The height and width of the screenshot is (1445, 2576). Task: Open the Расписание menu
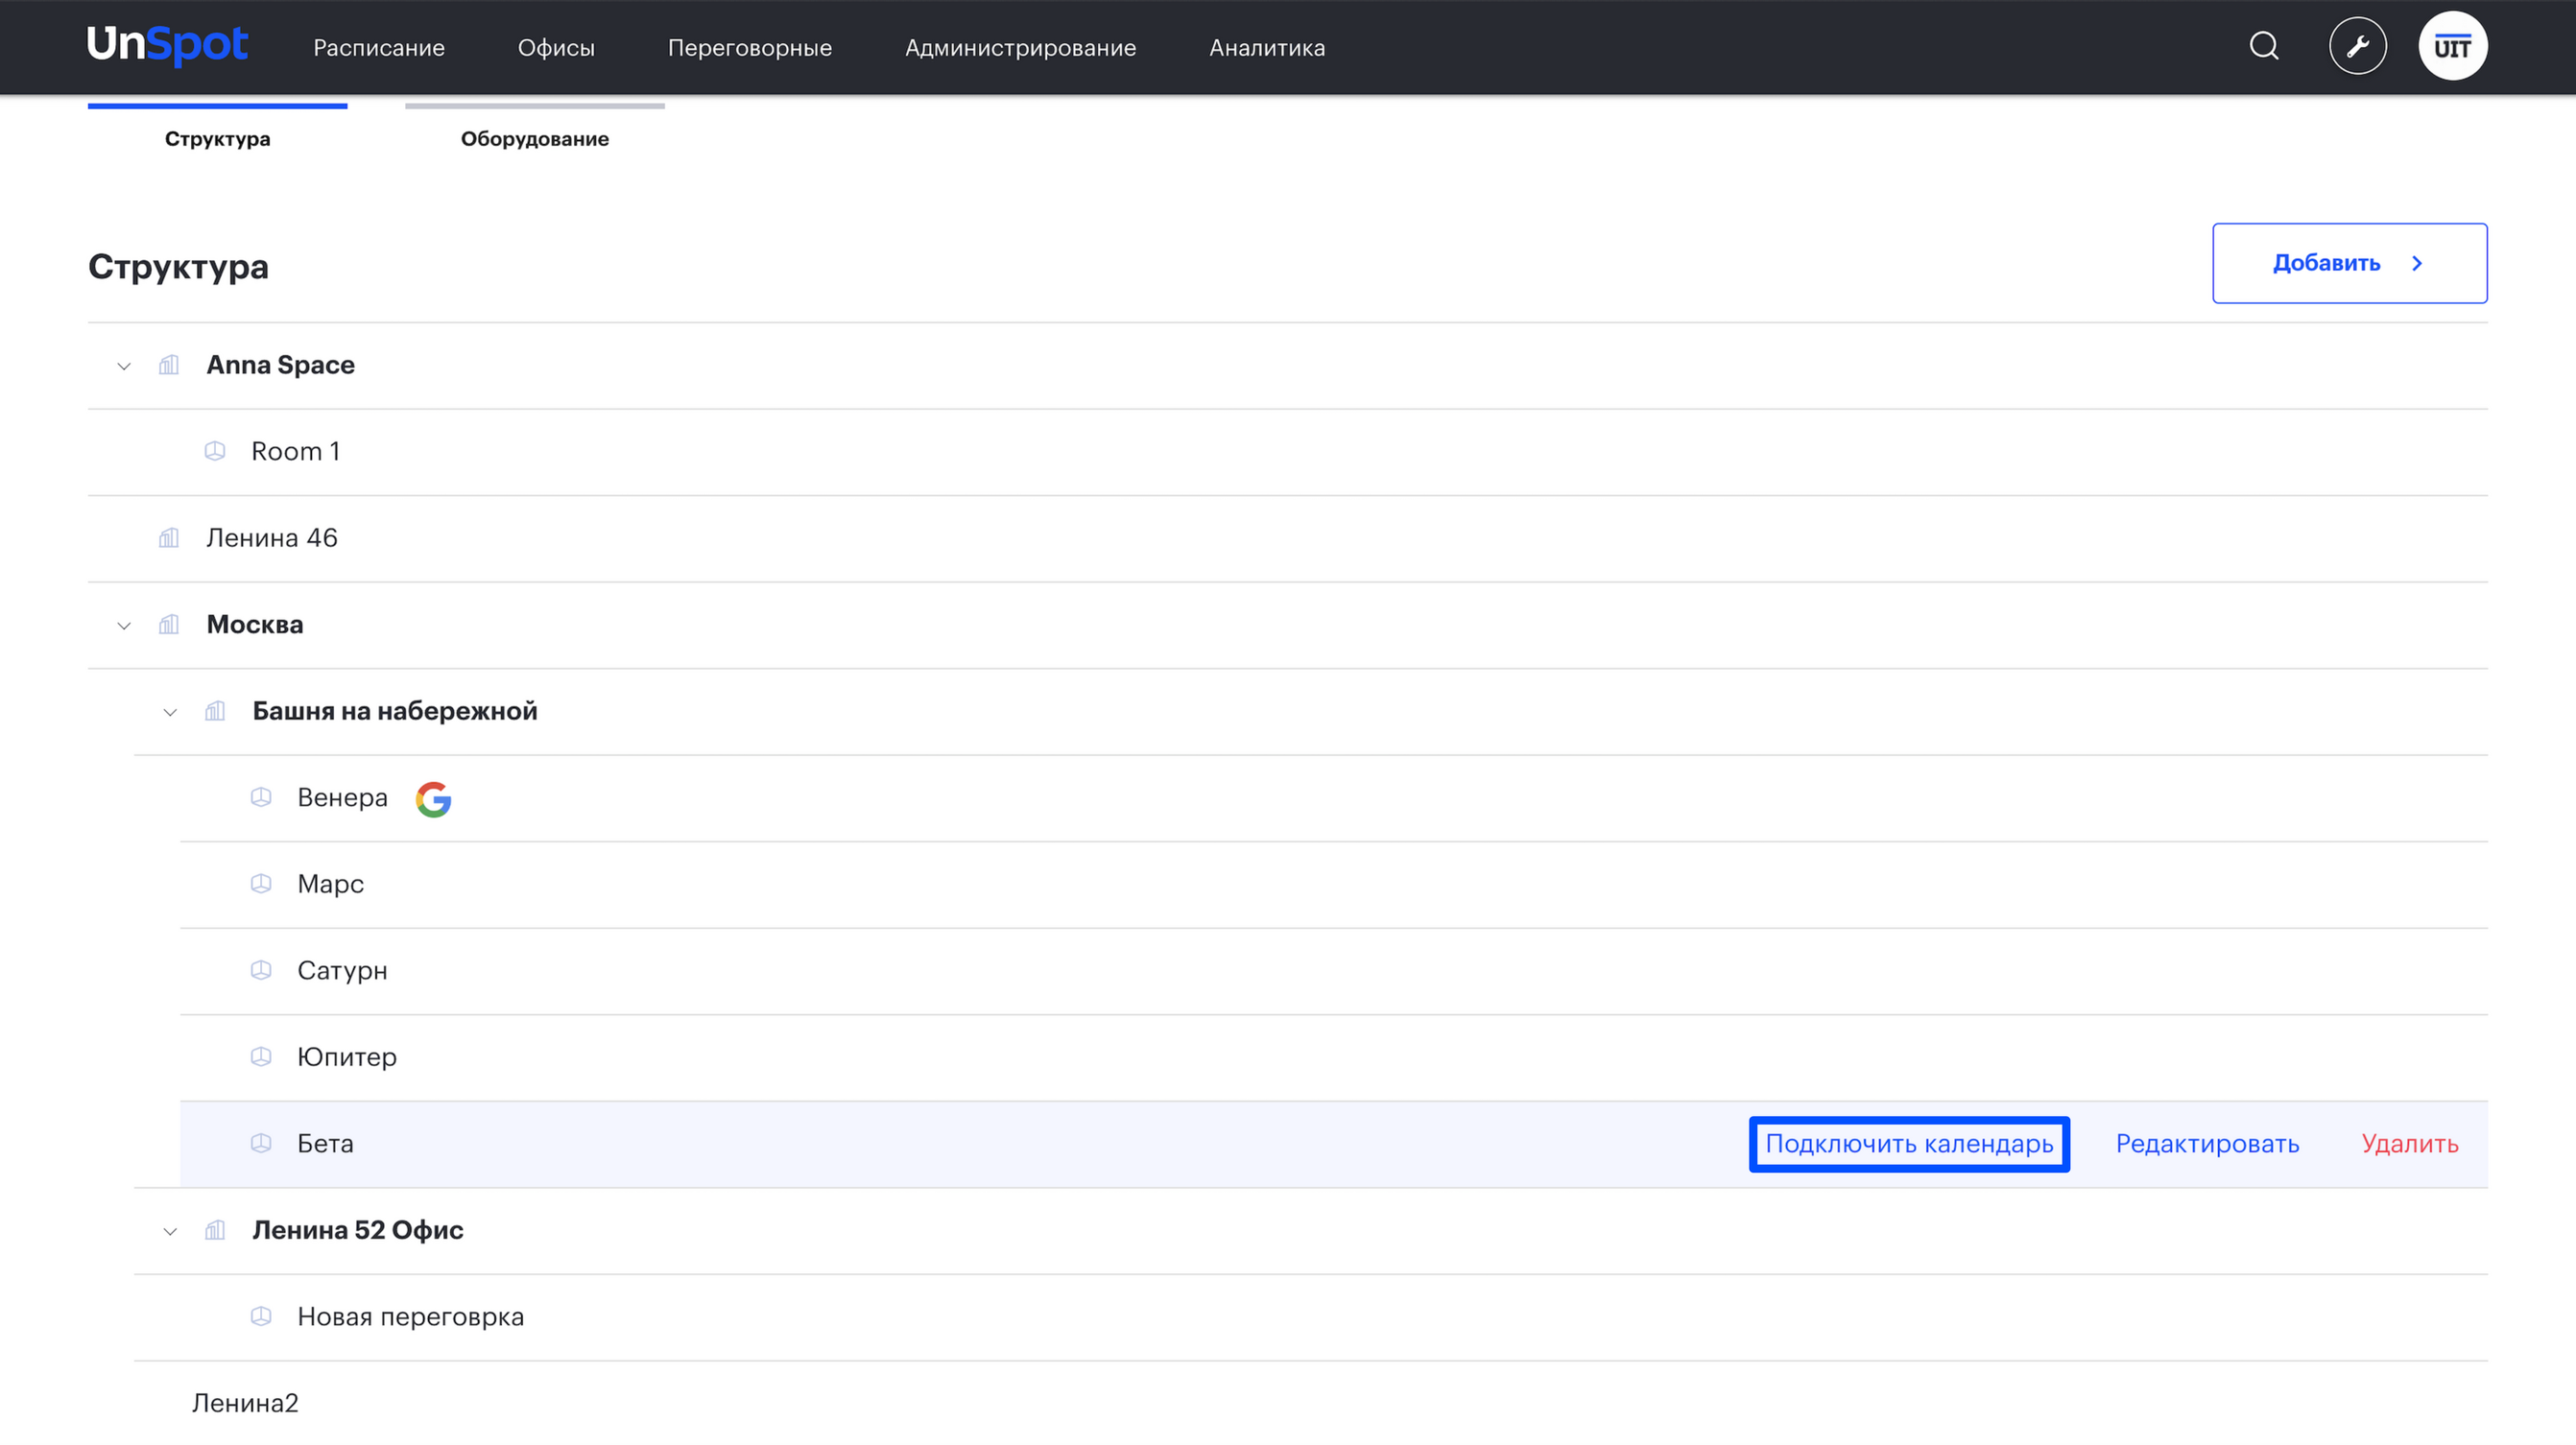(379, 47)
